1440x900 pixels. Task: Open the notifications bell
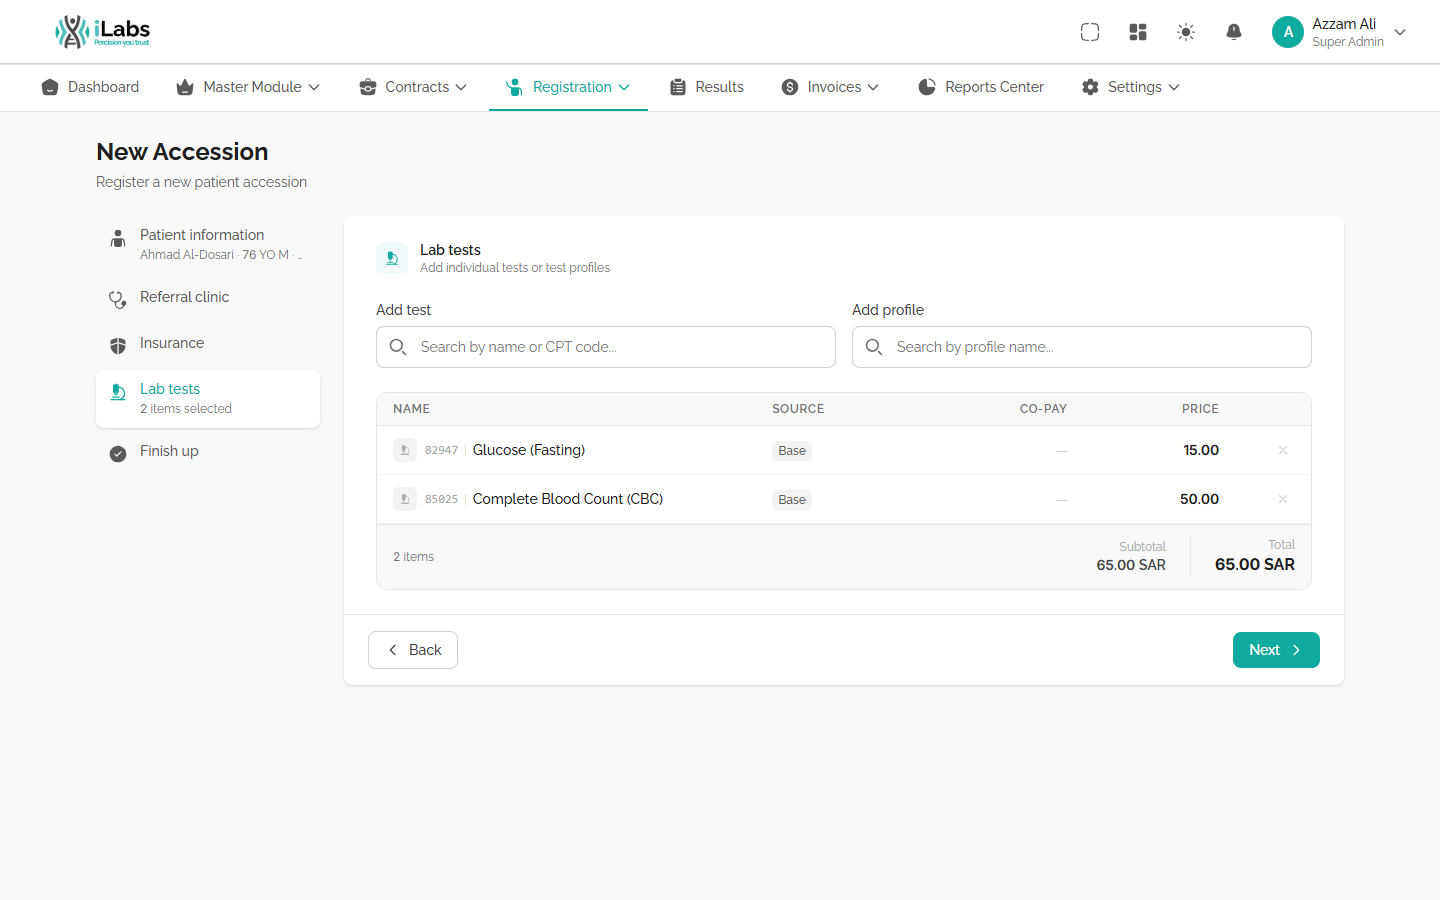tap(1234, 32)
